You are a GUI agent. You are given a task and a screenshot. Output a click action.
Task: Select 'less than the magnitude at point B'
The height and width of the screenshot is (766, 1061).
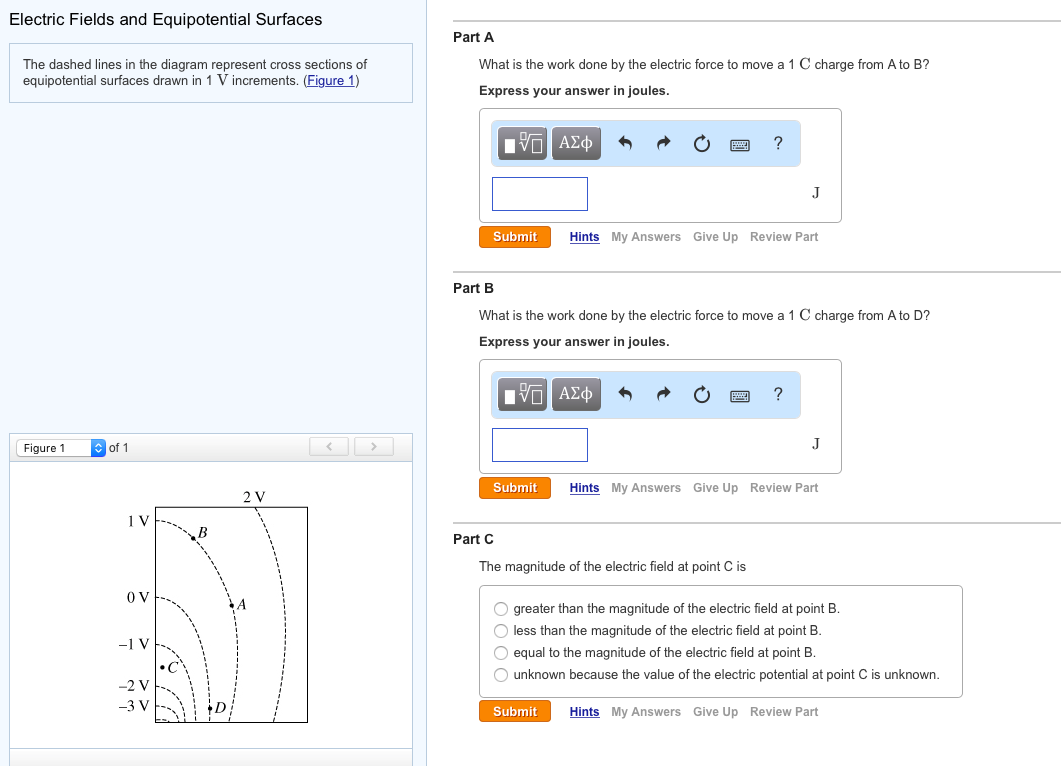tap(501, 630)
